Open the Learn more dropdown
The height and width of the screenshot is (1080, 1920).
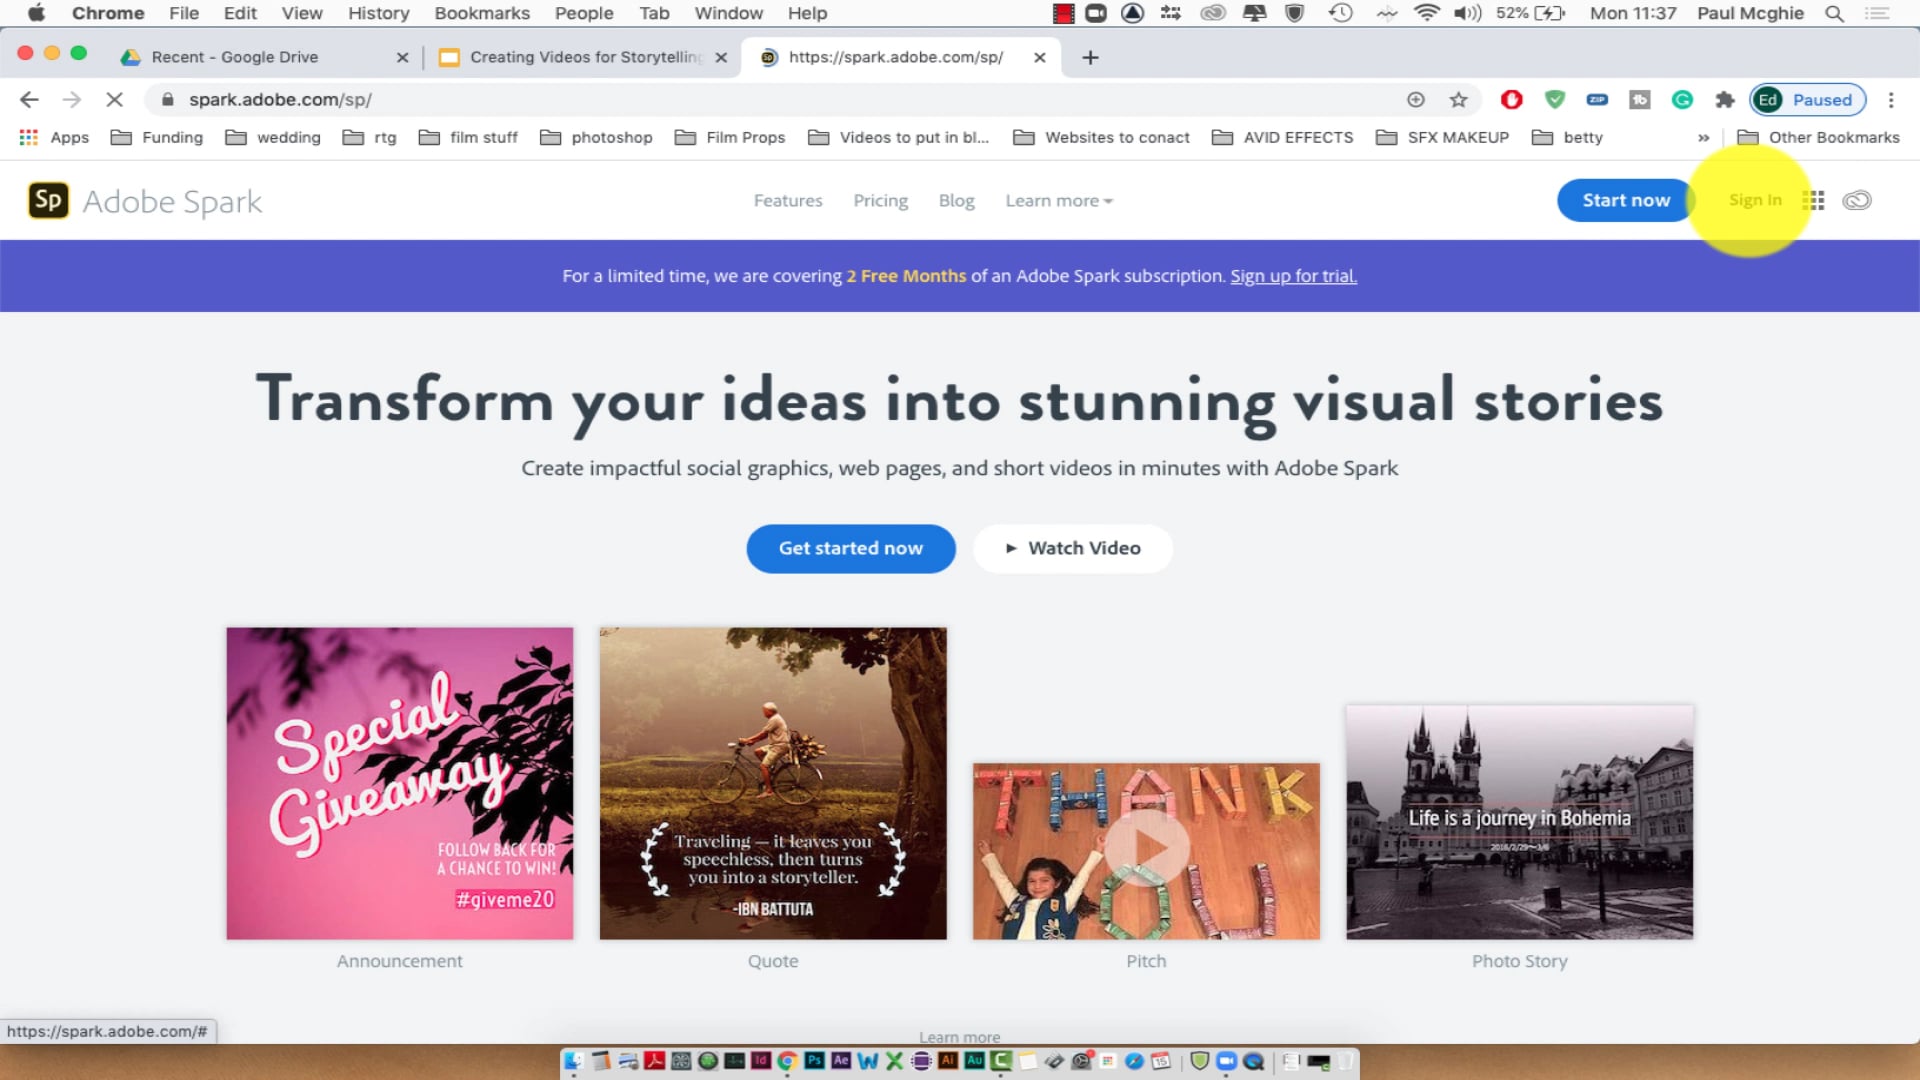click(x=1058, y=200)
